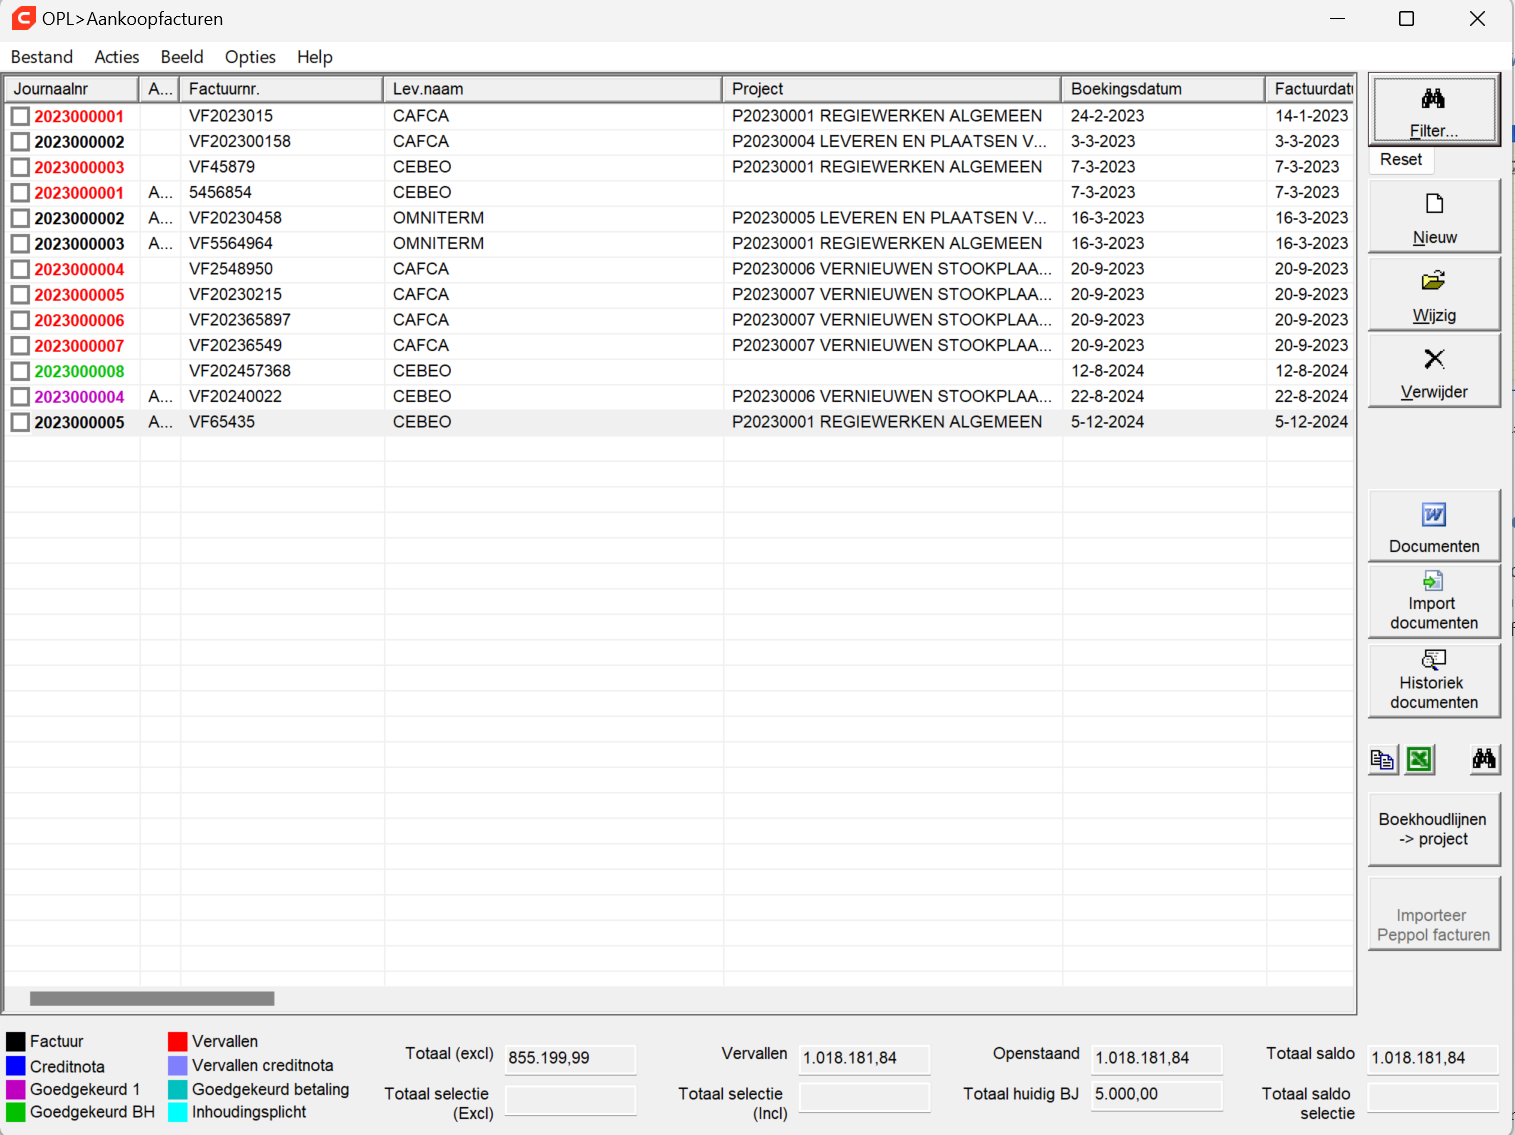Screen dimensions: 1515x1135
Task: Click the Totaal huidig BJ field 5.000,00
Action: (1157, 1094)
